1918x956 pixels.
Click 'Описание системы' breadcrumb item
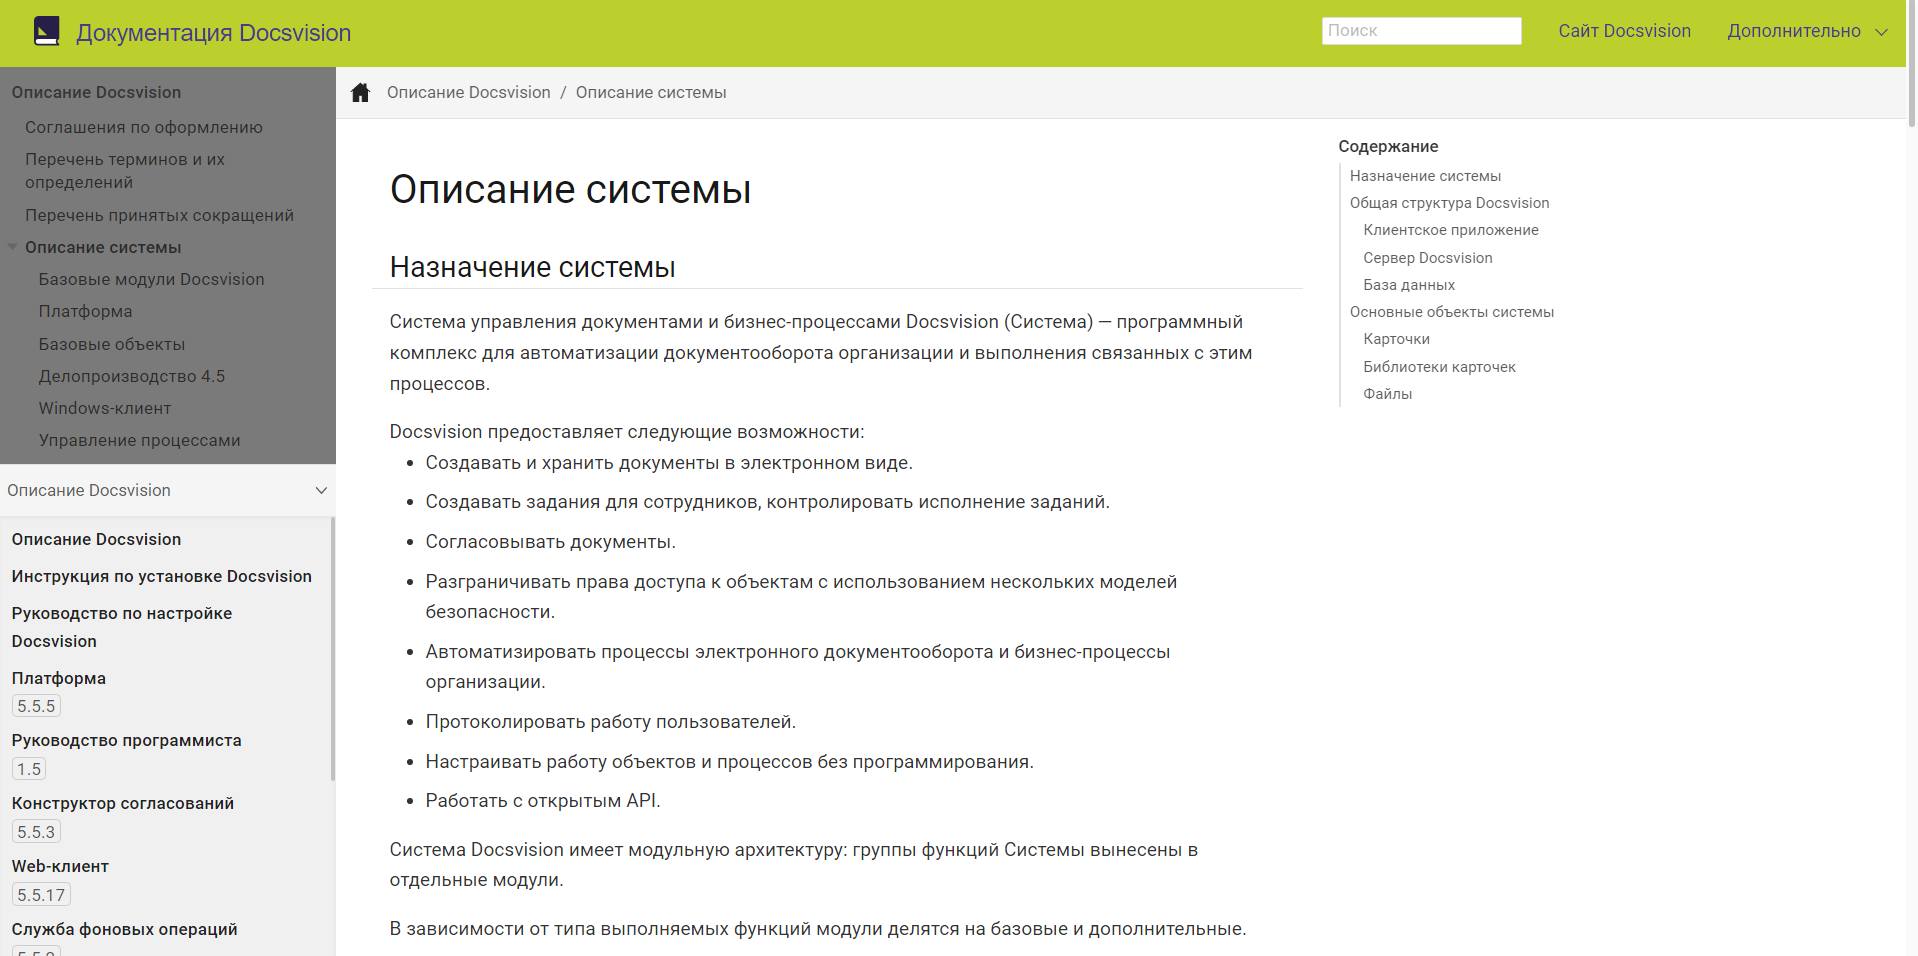(651, 92)
